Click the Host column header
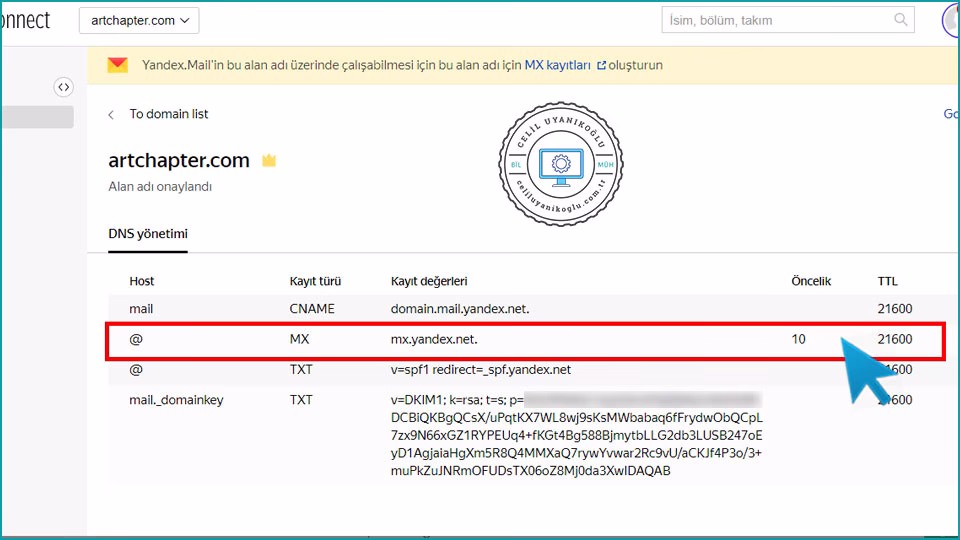 [141, 281]
